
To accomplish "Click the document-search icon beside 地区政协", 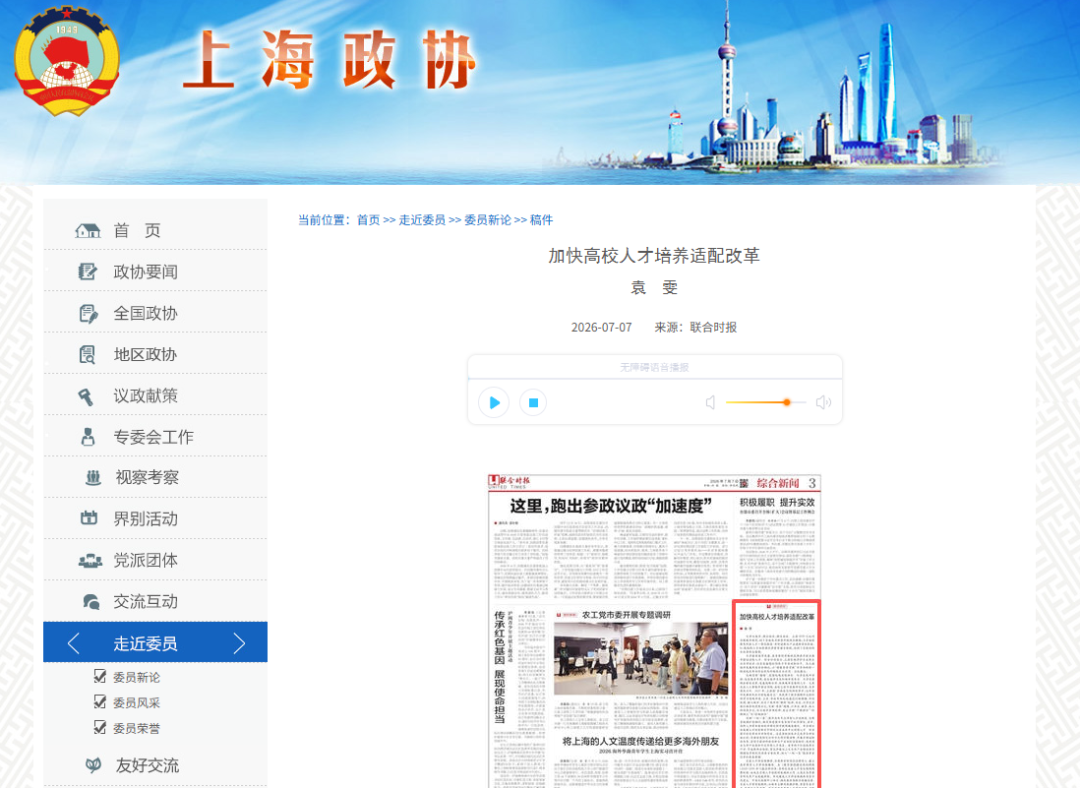I will tap(87, 355).
